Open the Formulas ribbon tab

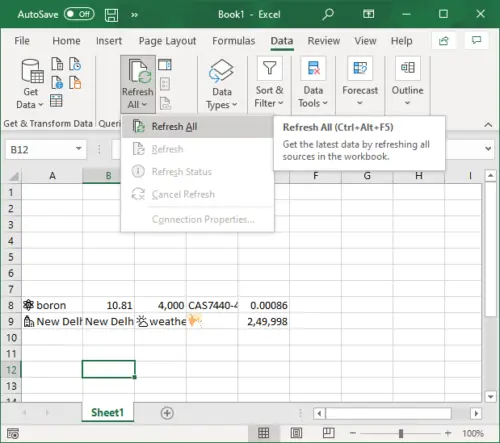tap(234, 41)
